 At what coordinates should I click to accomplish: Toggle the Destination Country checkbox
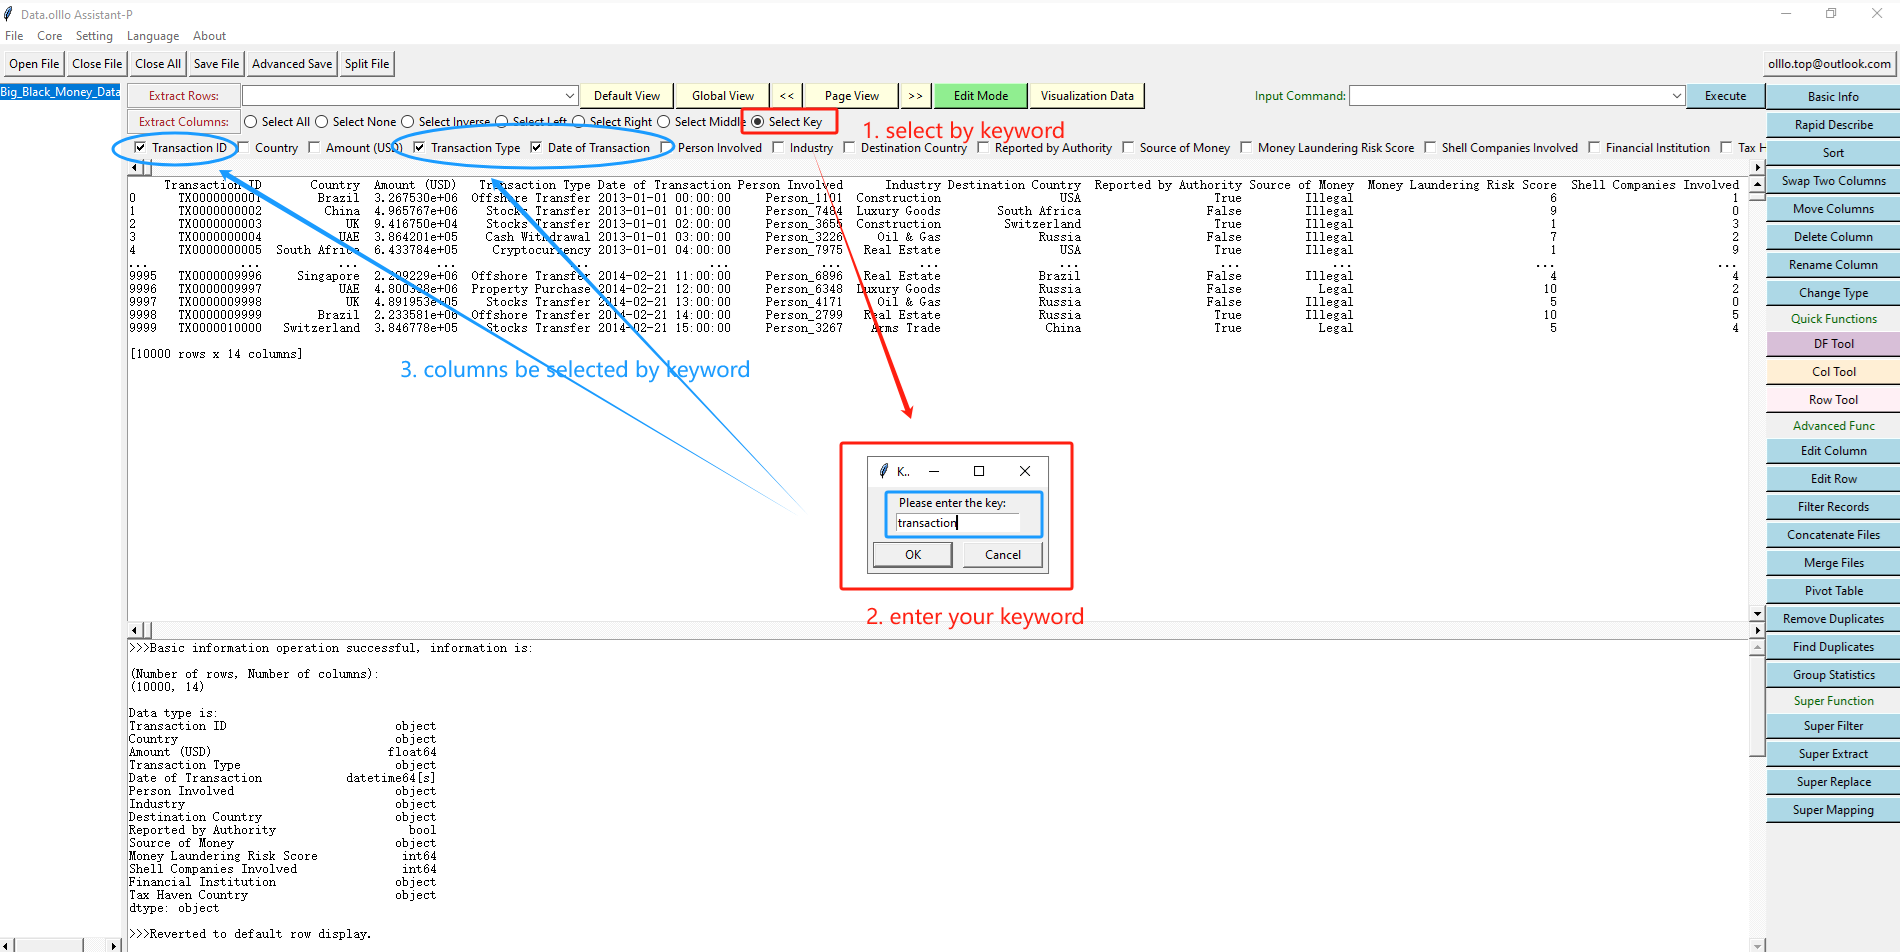click(x=849, y=148)
